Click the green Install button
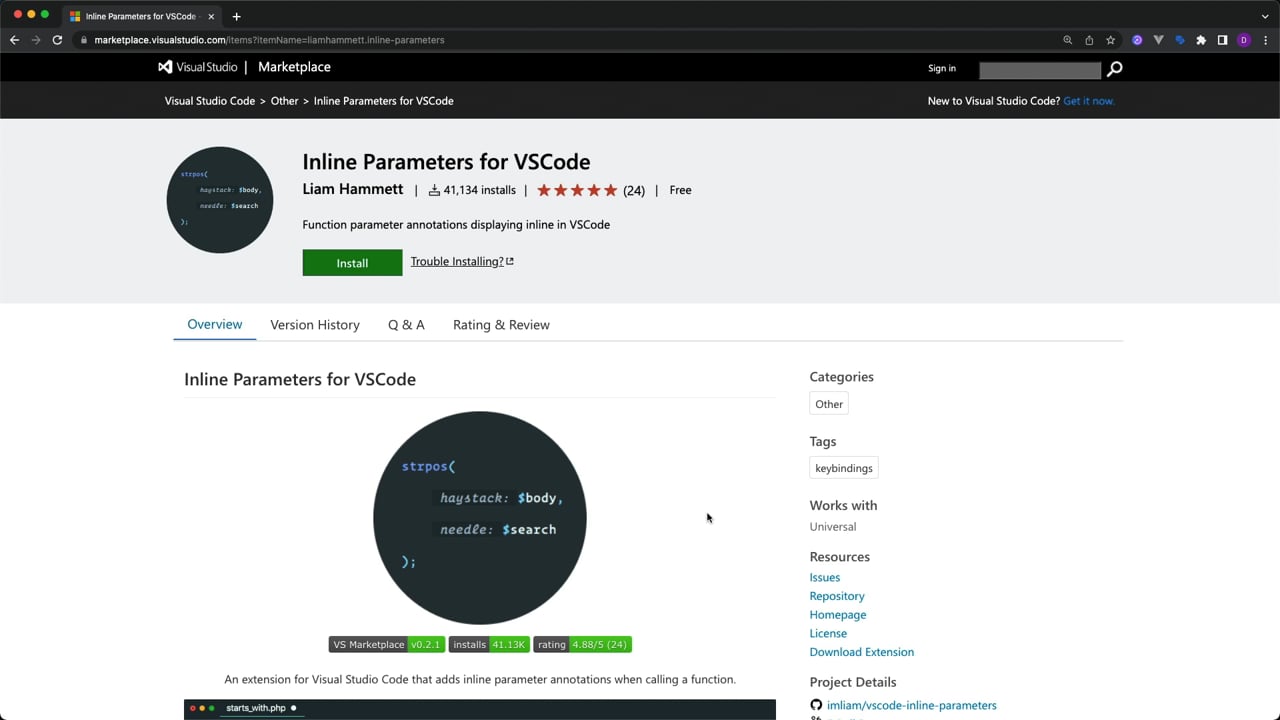This screenshot has height=720, width=1280. coord(352,262)
